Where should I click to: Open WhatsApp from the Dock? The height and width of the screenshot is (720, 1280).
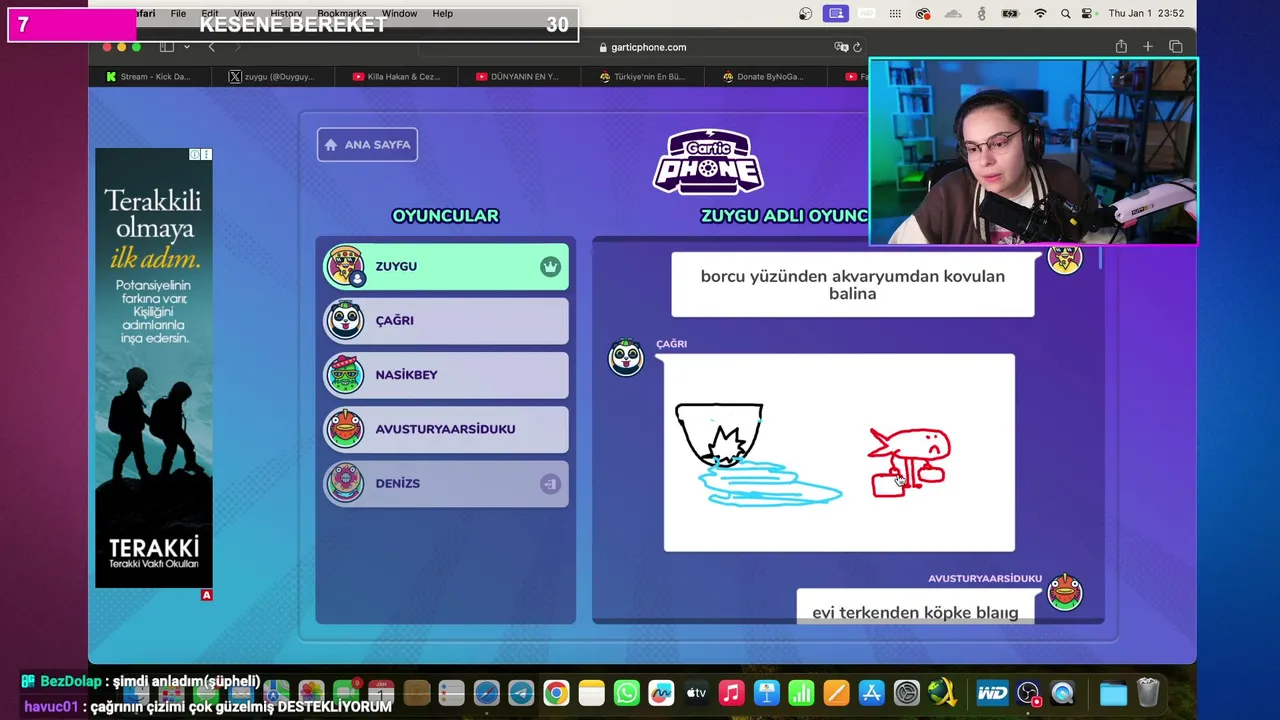[x=627, y=693]
